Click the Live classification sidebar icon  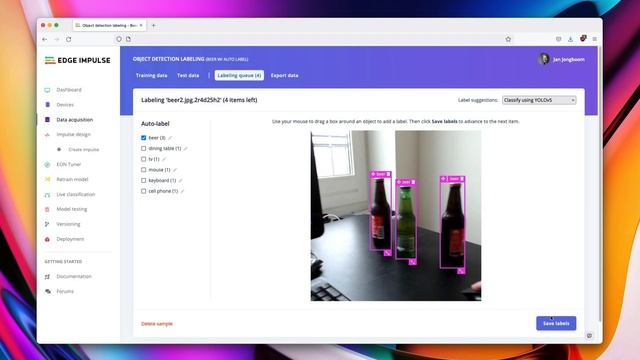click(47, 194)
